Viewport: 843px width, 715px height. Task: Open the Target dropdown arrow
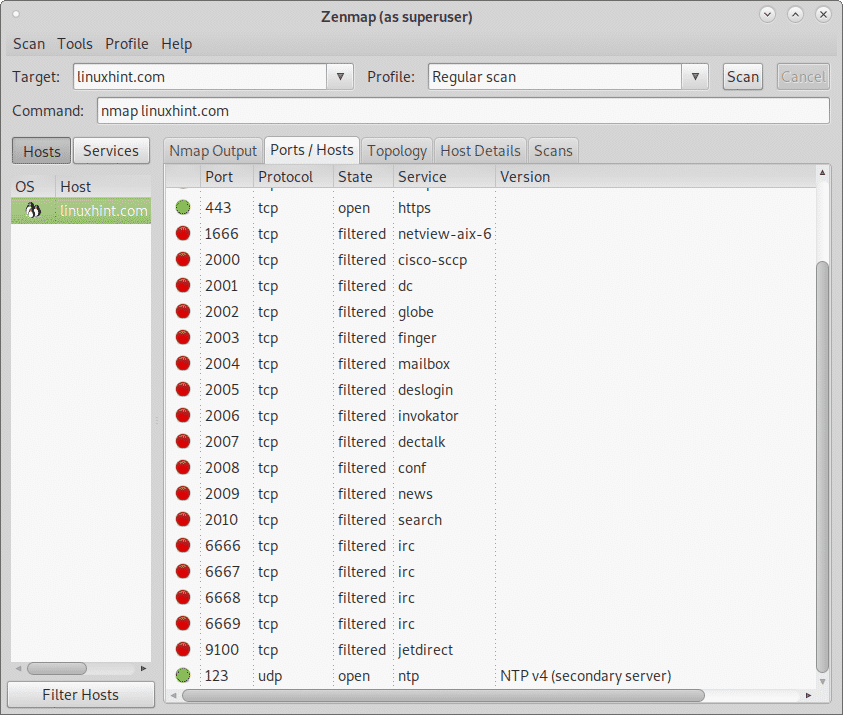tap(340, 77)
